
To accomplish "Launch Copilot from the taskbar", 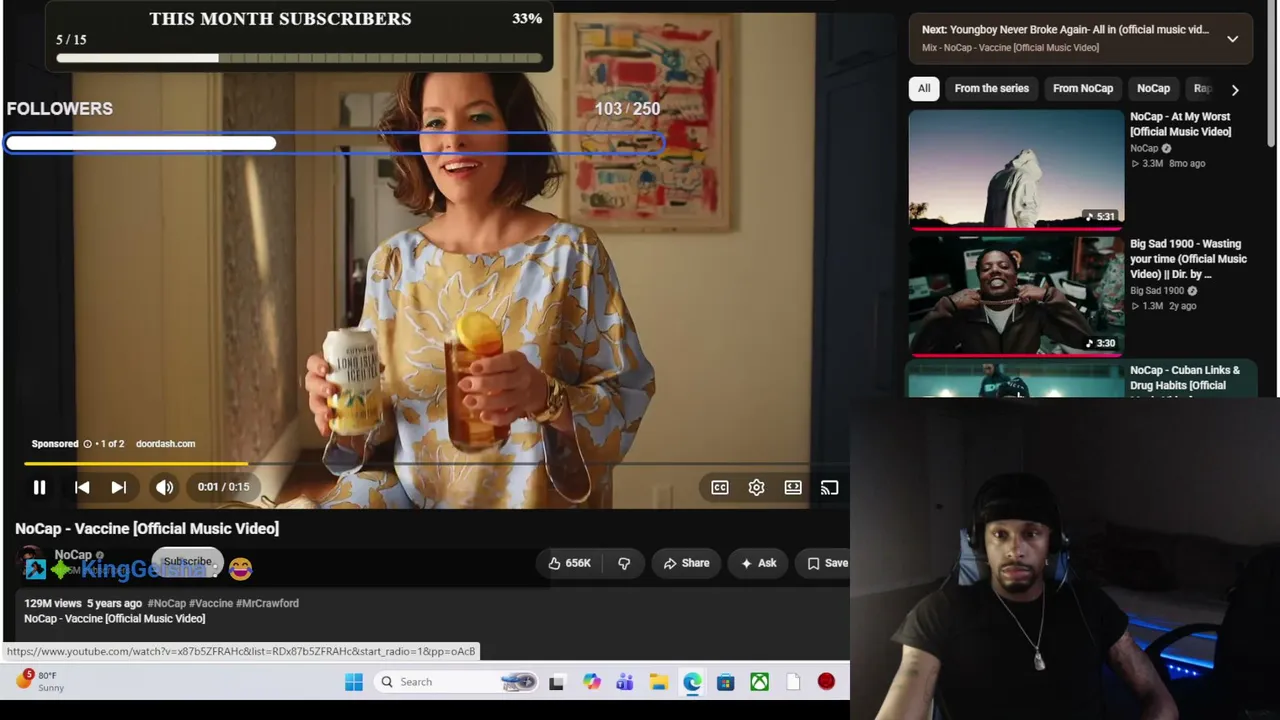I will coord(592,682).
